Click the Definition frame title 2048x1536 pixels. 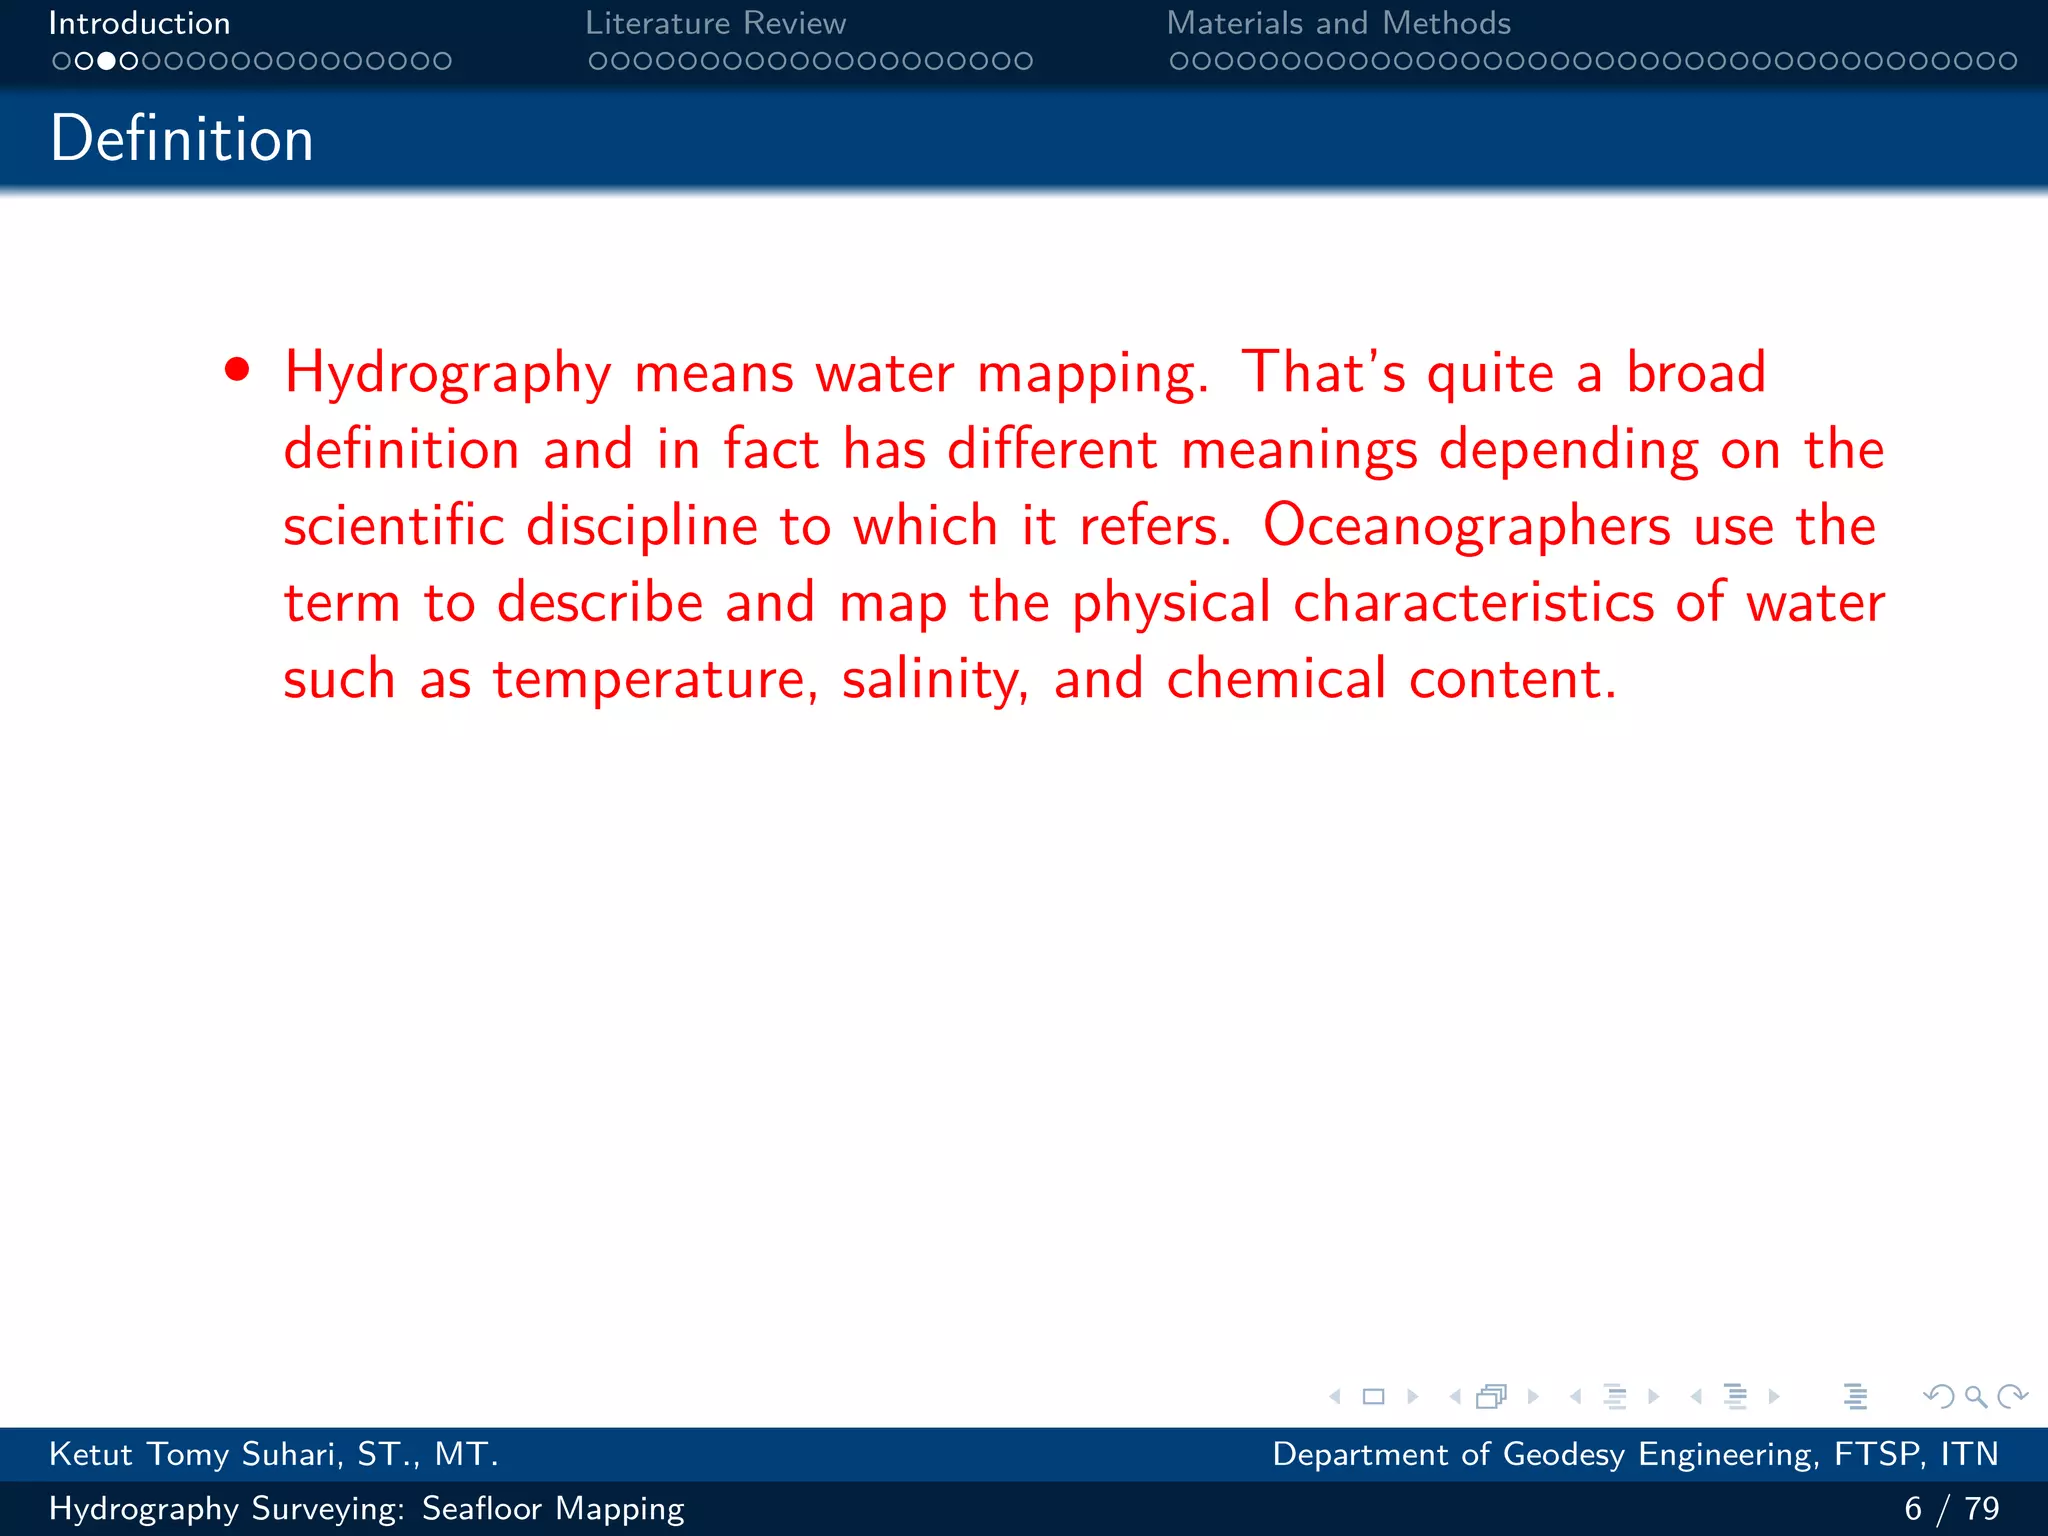[x=182, y=138]
